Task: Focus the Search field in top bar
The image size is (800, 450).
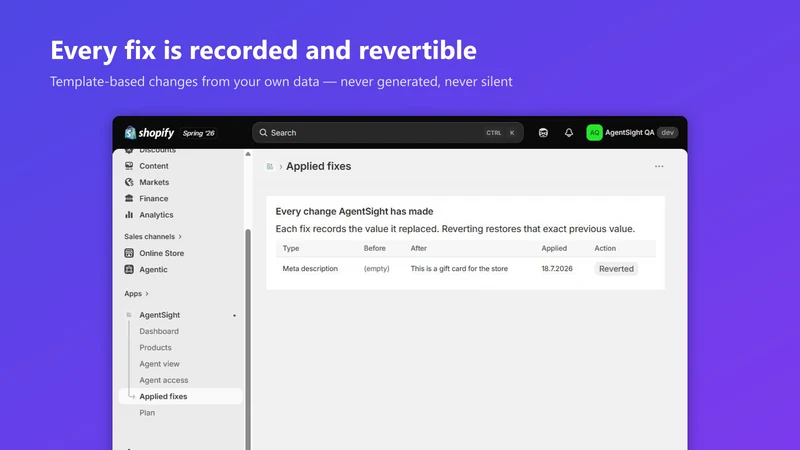Action: (388, 133)
